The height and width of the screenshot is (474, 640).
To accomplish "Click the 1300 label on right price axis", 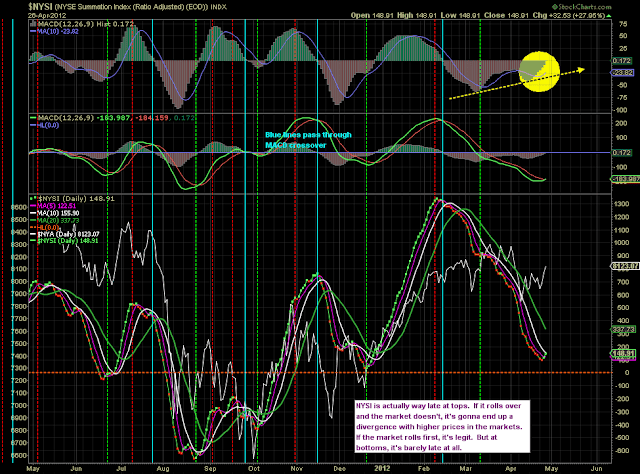I will [621, 204].
